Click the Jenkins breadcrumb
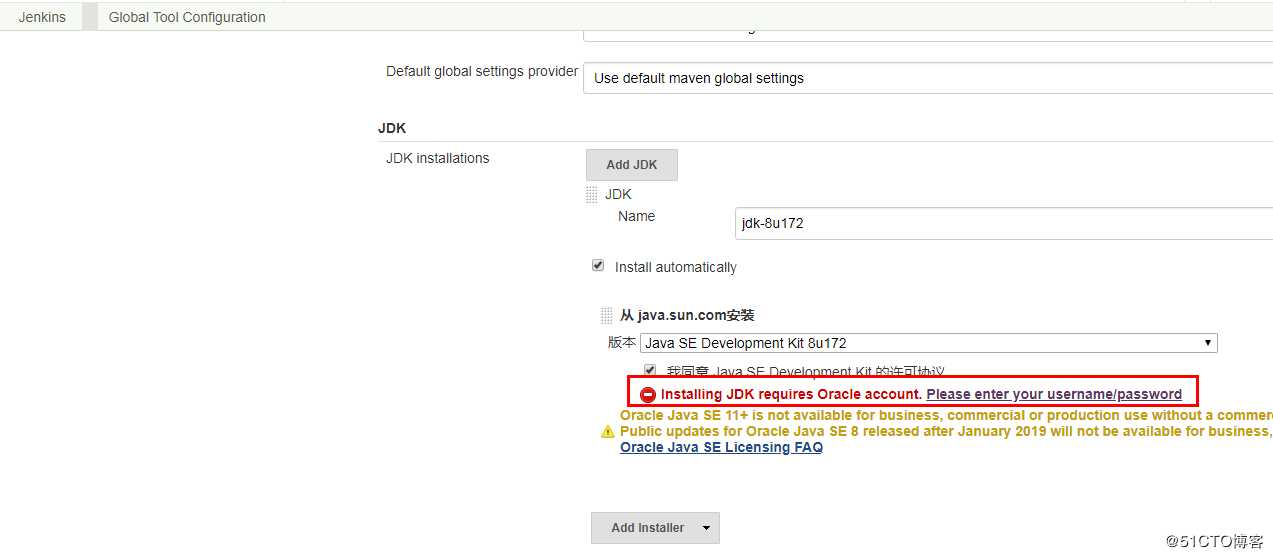The width and height of the screenshot is (1273, 558). pos(42,17)
